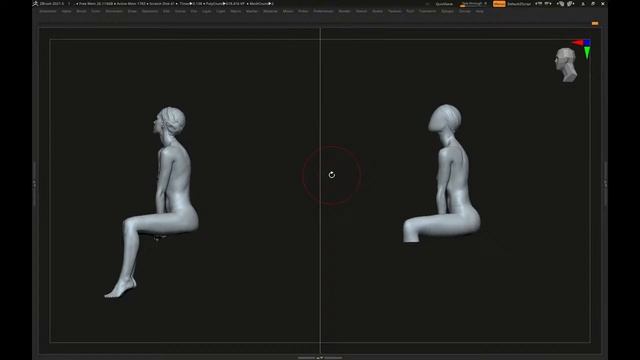Click the blue Z-axis square

point(587,42)
